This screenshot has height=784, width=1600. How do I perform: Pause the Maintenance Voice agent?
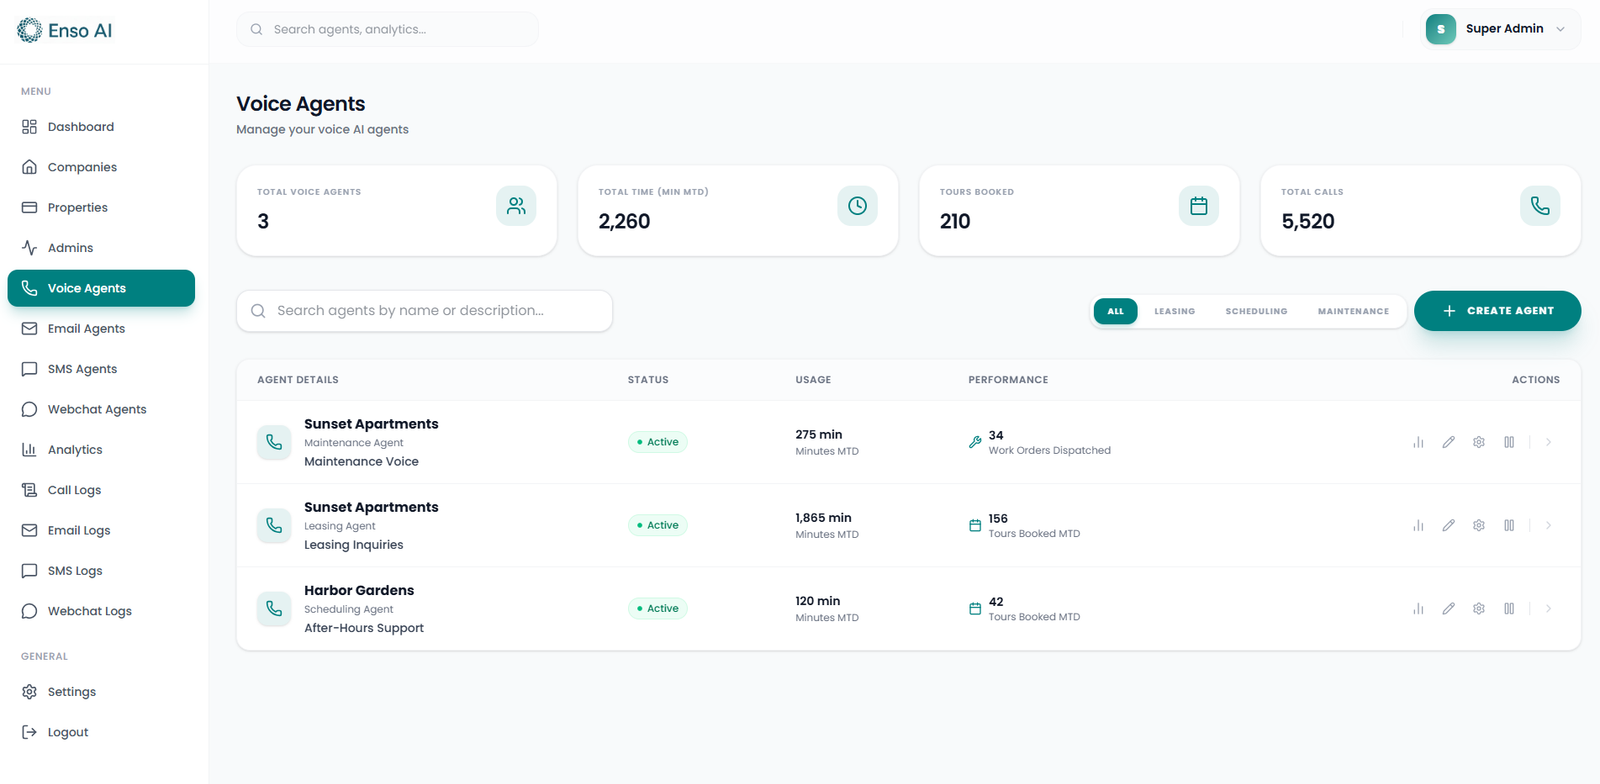[1509, 442]
